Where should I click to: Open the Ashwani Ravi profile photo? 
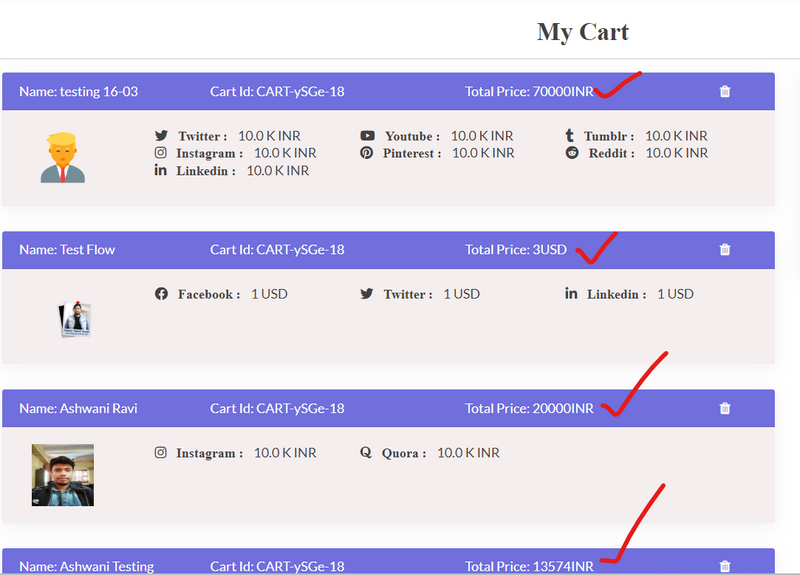pyautogui.click(x=62, y=475)
